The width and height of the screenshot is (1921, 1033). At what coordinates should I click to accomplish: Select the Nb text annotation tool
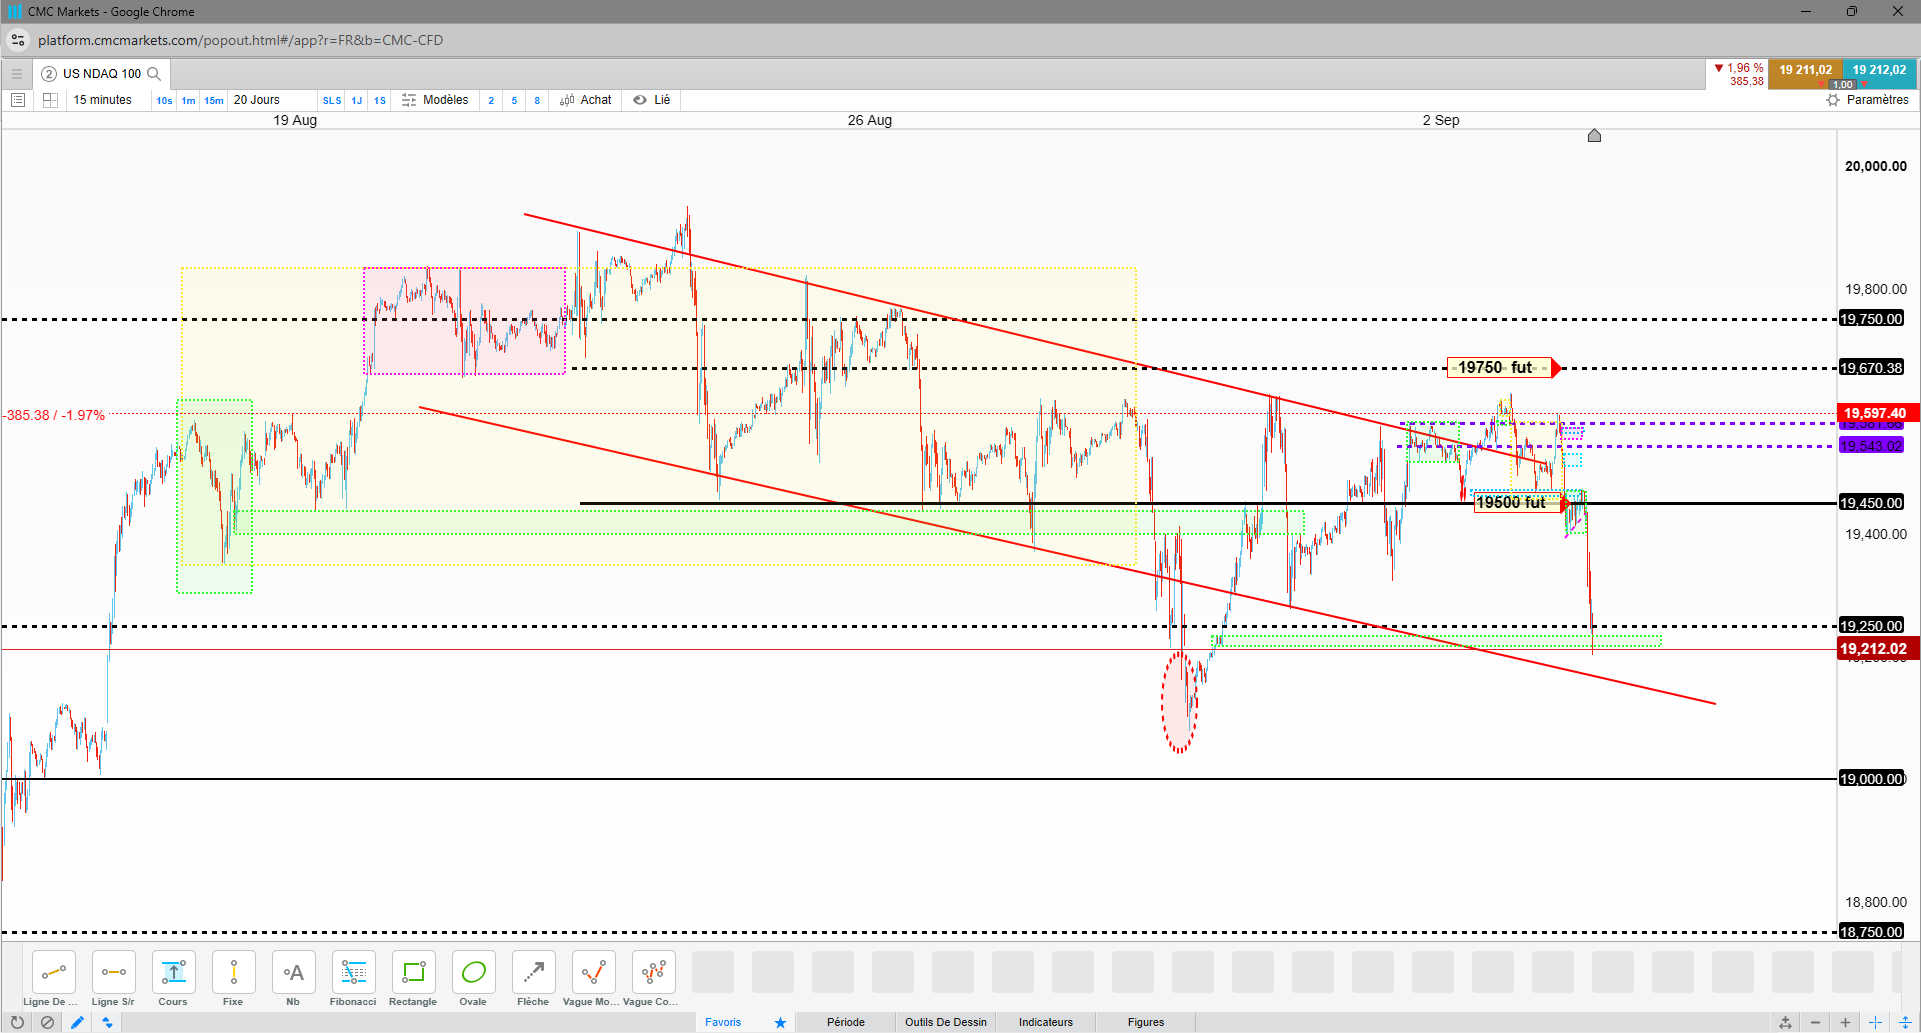pos(293,979)
